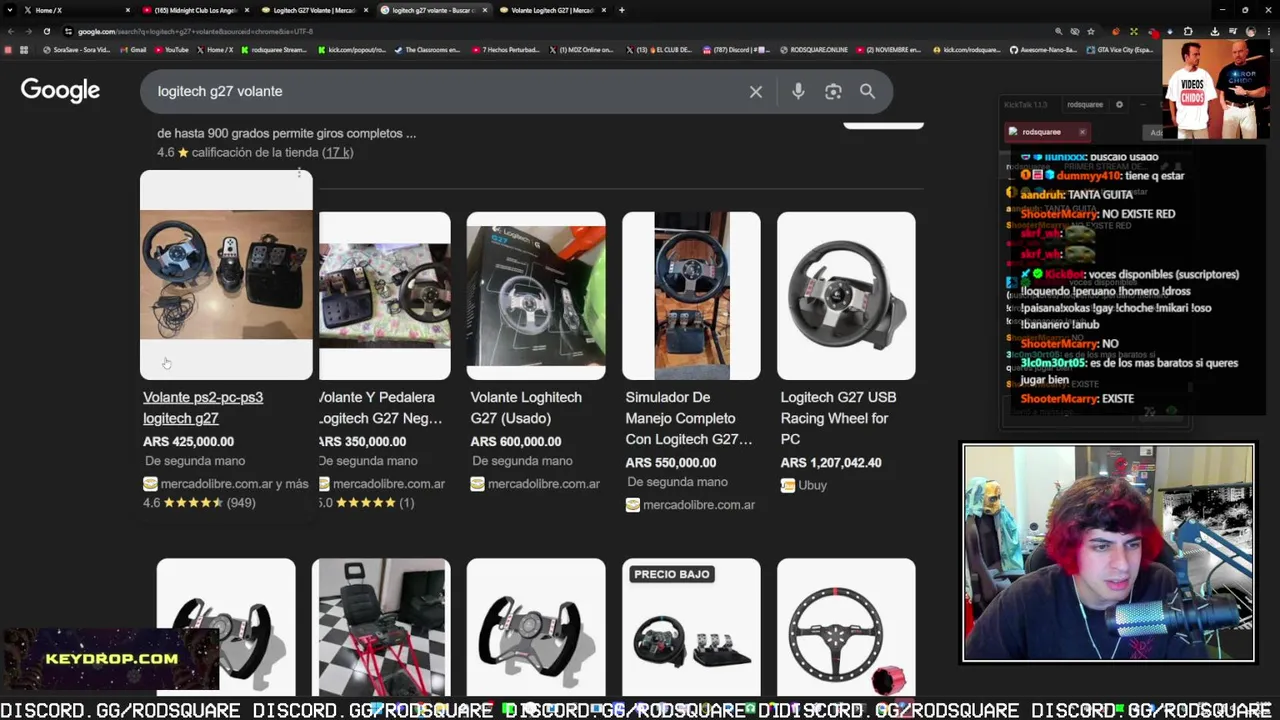Open the YouTube bookmark
This screenshot has height=720, width=1280.
click(171, 49)
